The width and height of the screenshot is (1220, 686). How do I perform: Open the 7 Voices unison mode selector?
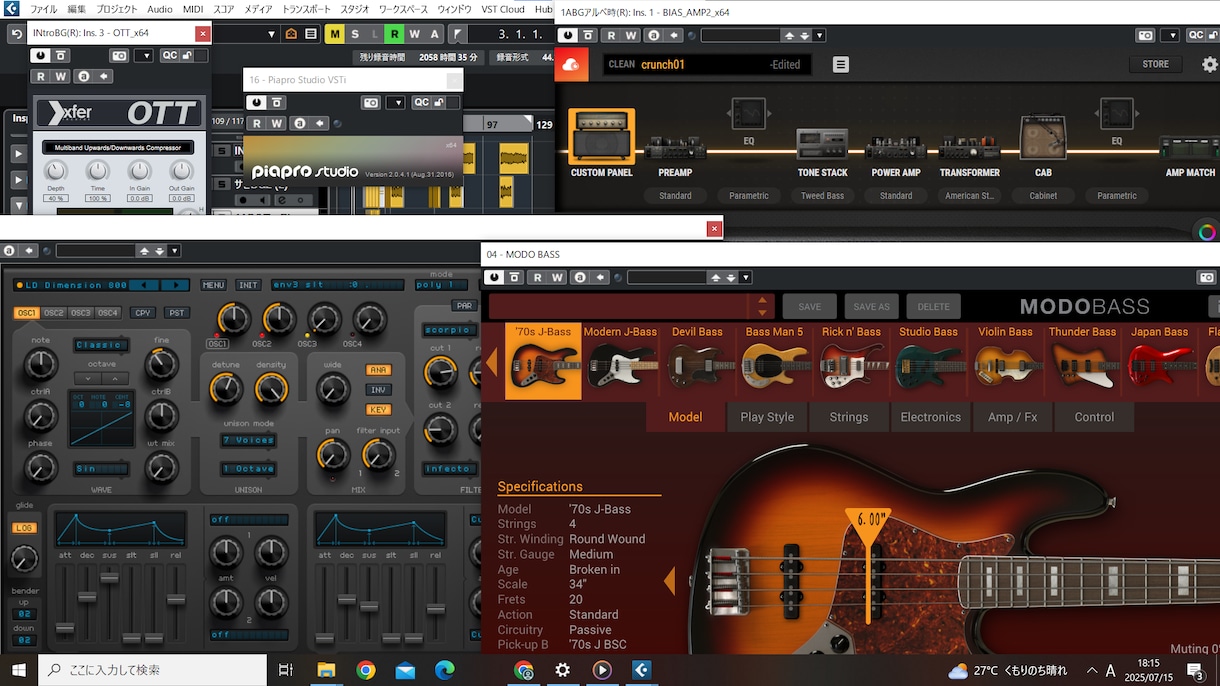[x=249, y=441]
